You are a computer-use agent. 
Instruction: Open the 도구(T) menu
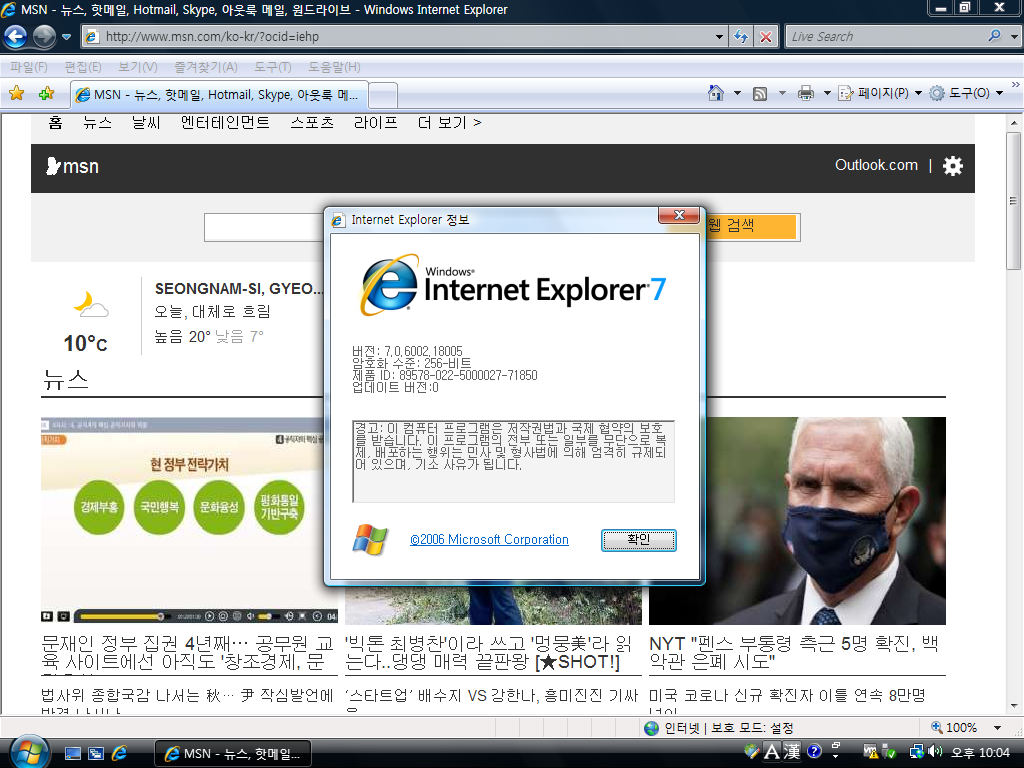coord(272,67)
